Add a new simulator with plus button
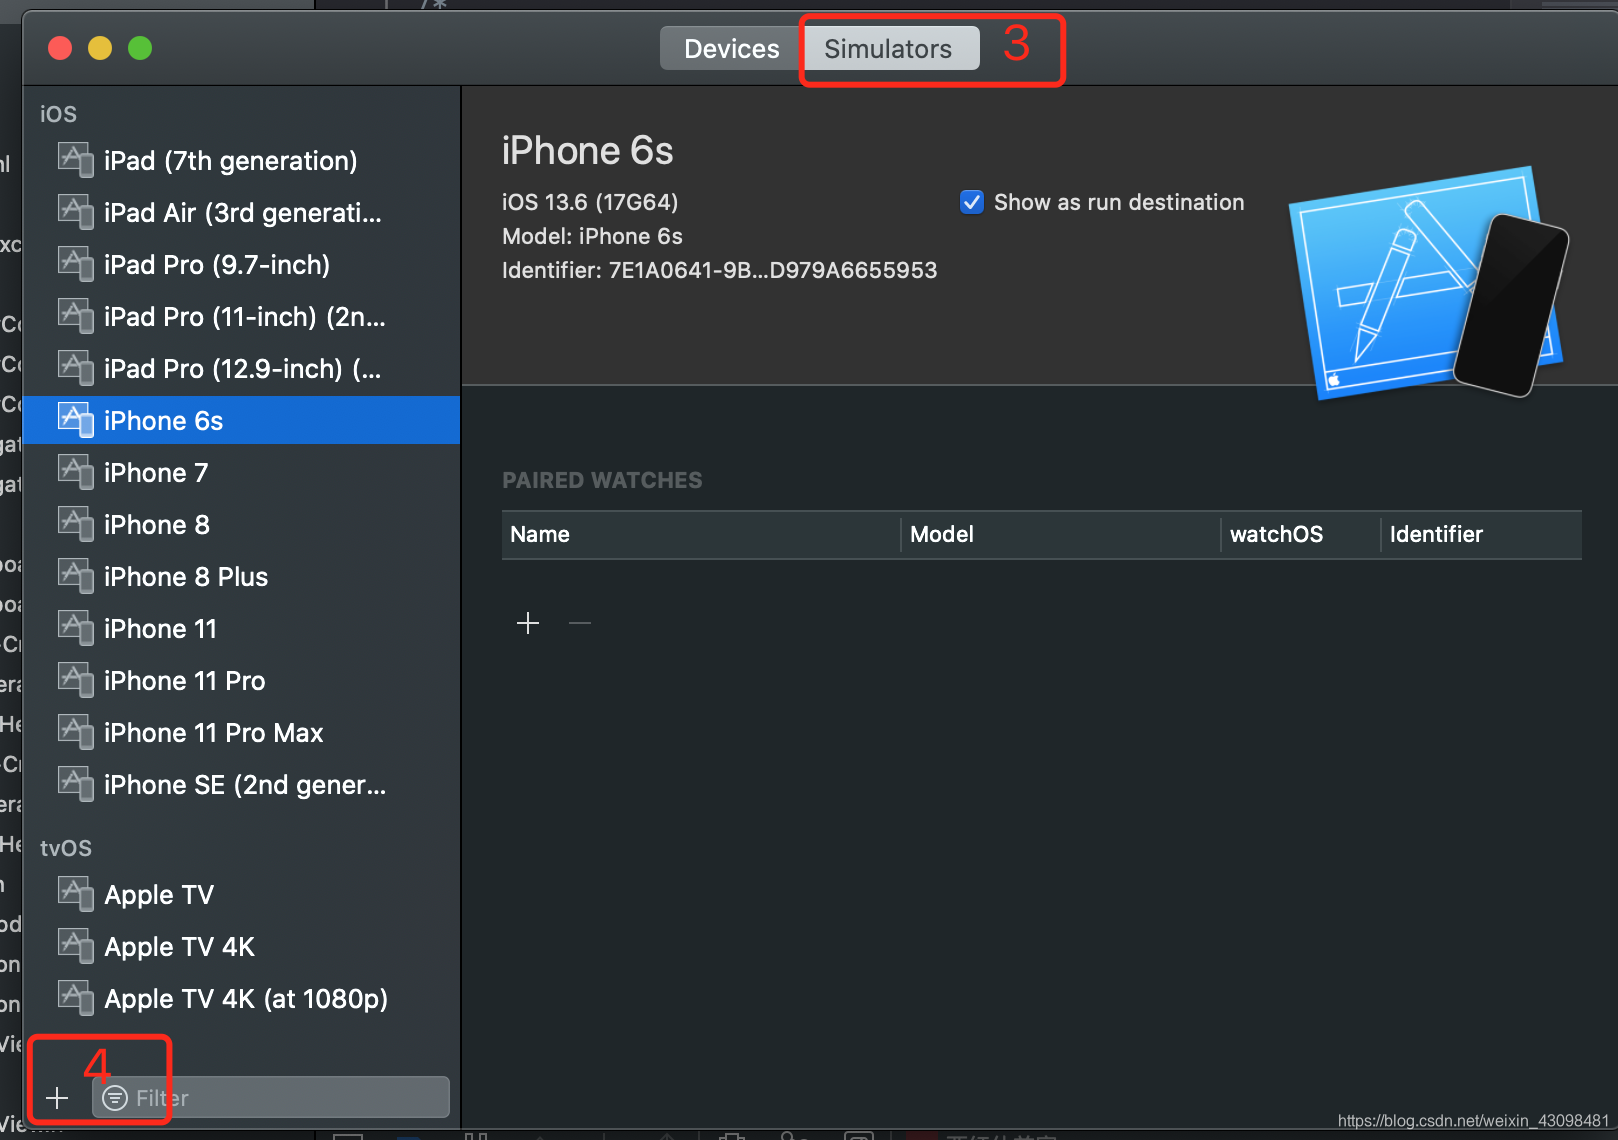The width and height of the screenshot is (1618, 1140). [57, 1098]
